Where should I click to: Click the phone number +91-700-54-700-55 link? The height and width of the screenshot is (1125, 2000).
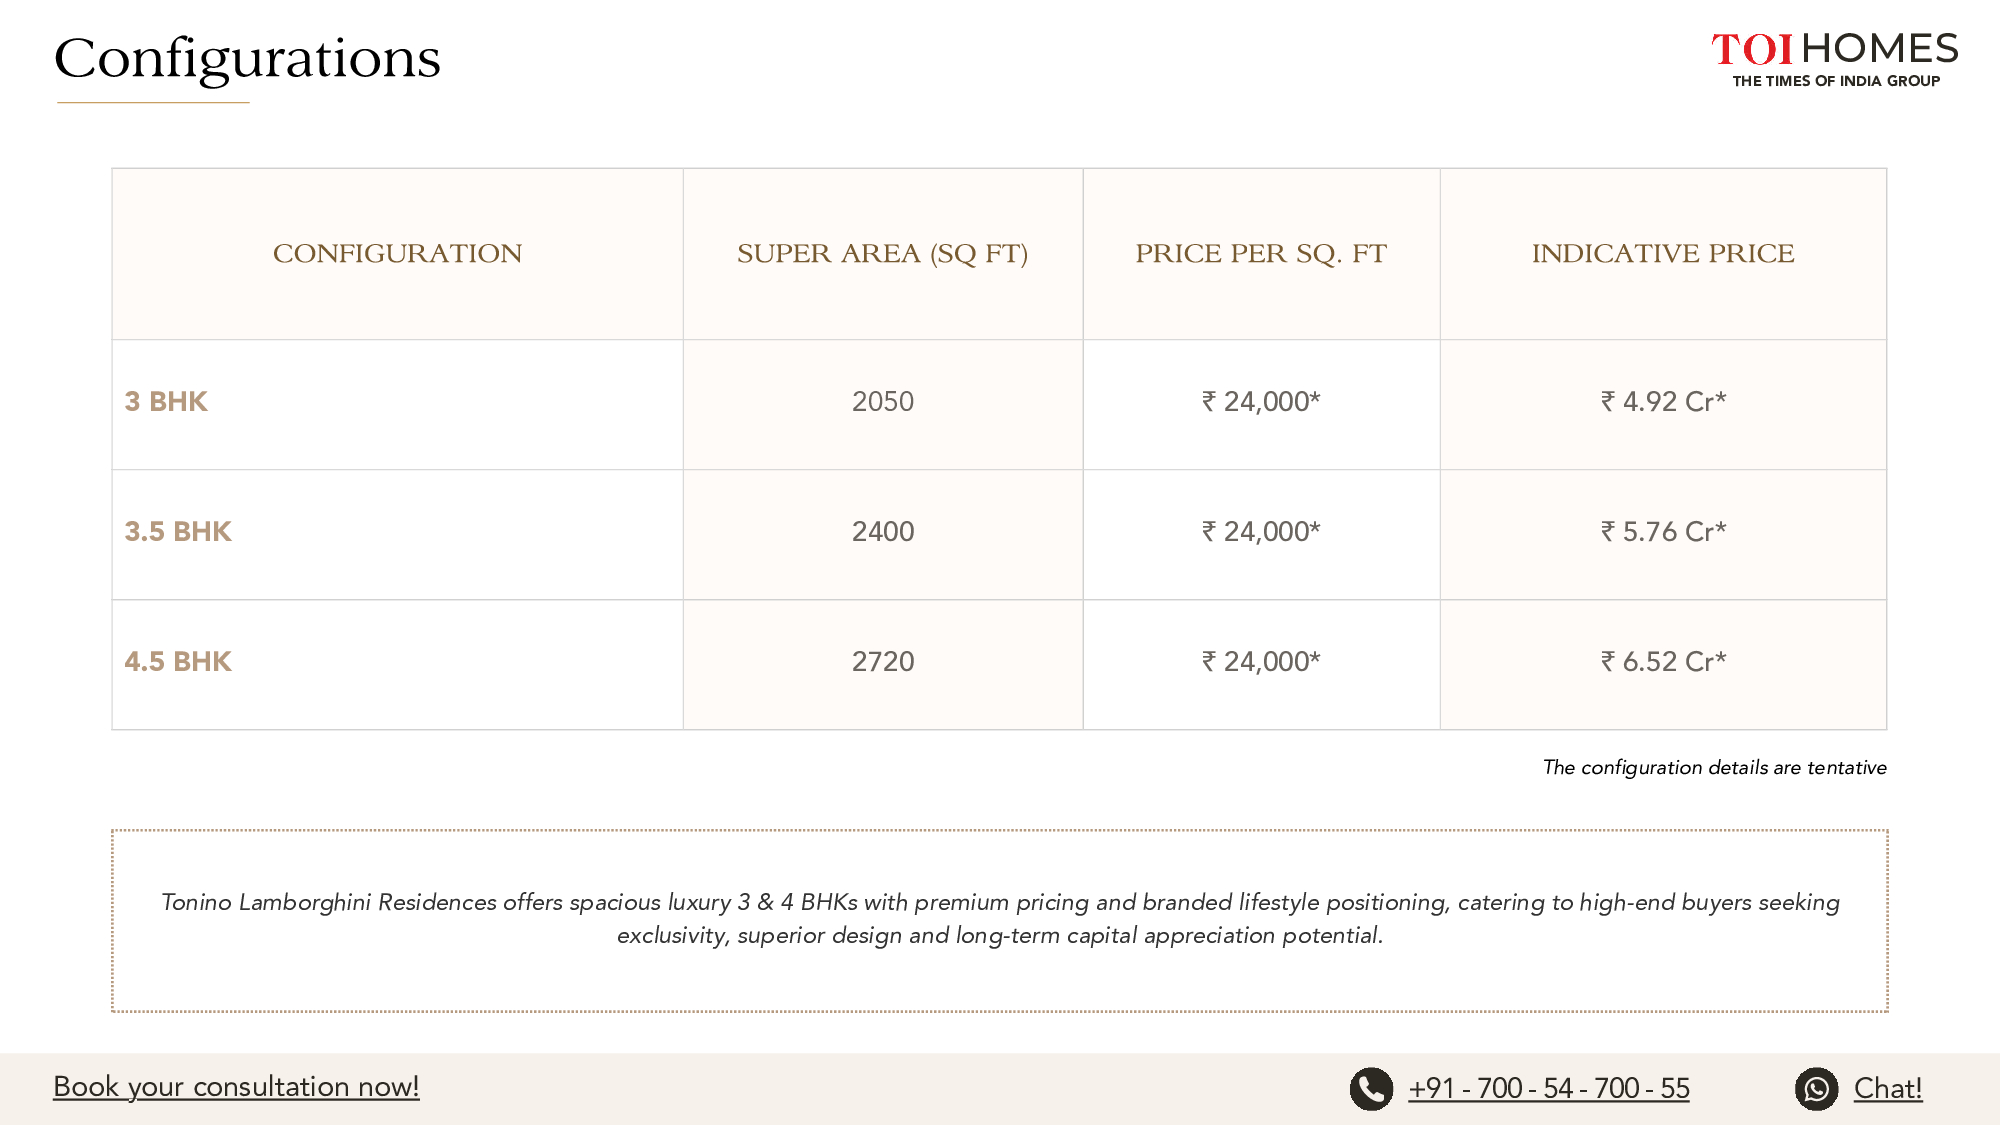(x=1549, y=1088)
